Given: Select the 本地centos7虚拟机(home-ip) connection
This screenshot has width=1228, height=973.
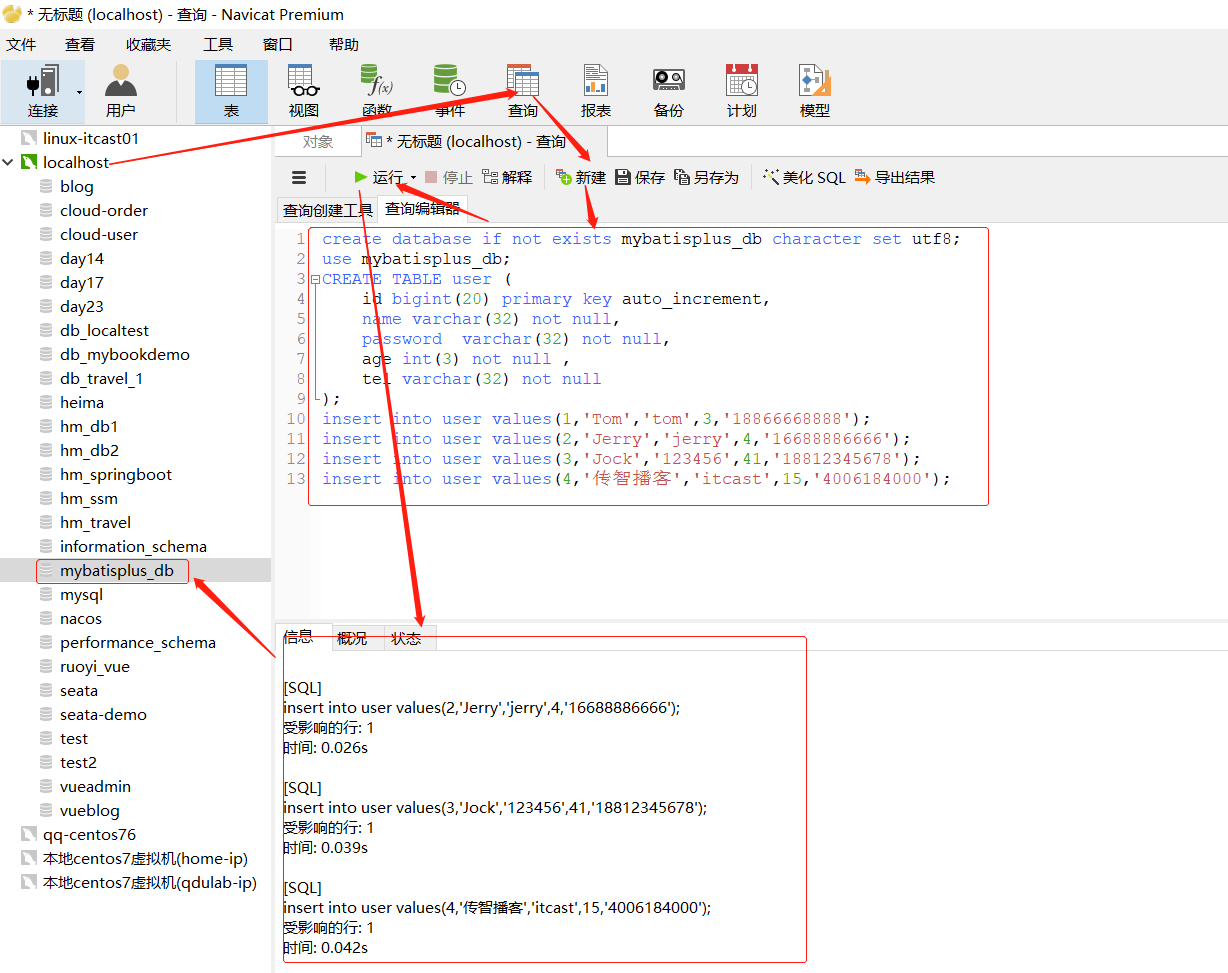Looking at the screenshot, I should click(145, 858).
